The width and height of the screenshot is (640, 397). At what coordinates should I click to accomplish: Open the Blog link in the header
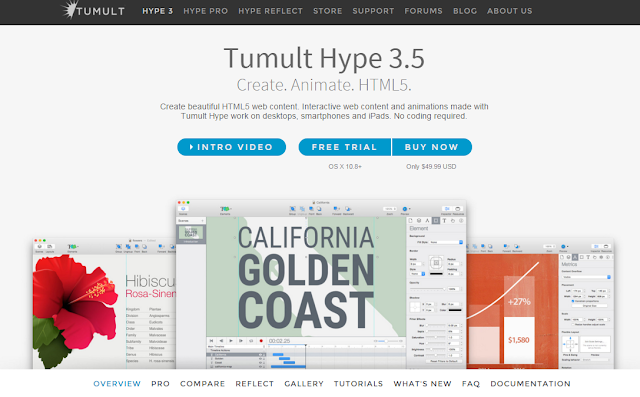click(x=464, y=11)
